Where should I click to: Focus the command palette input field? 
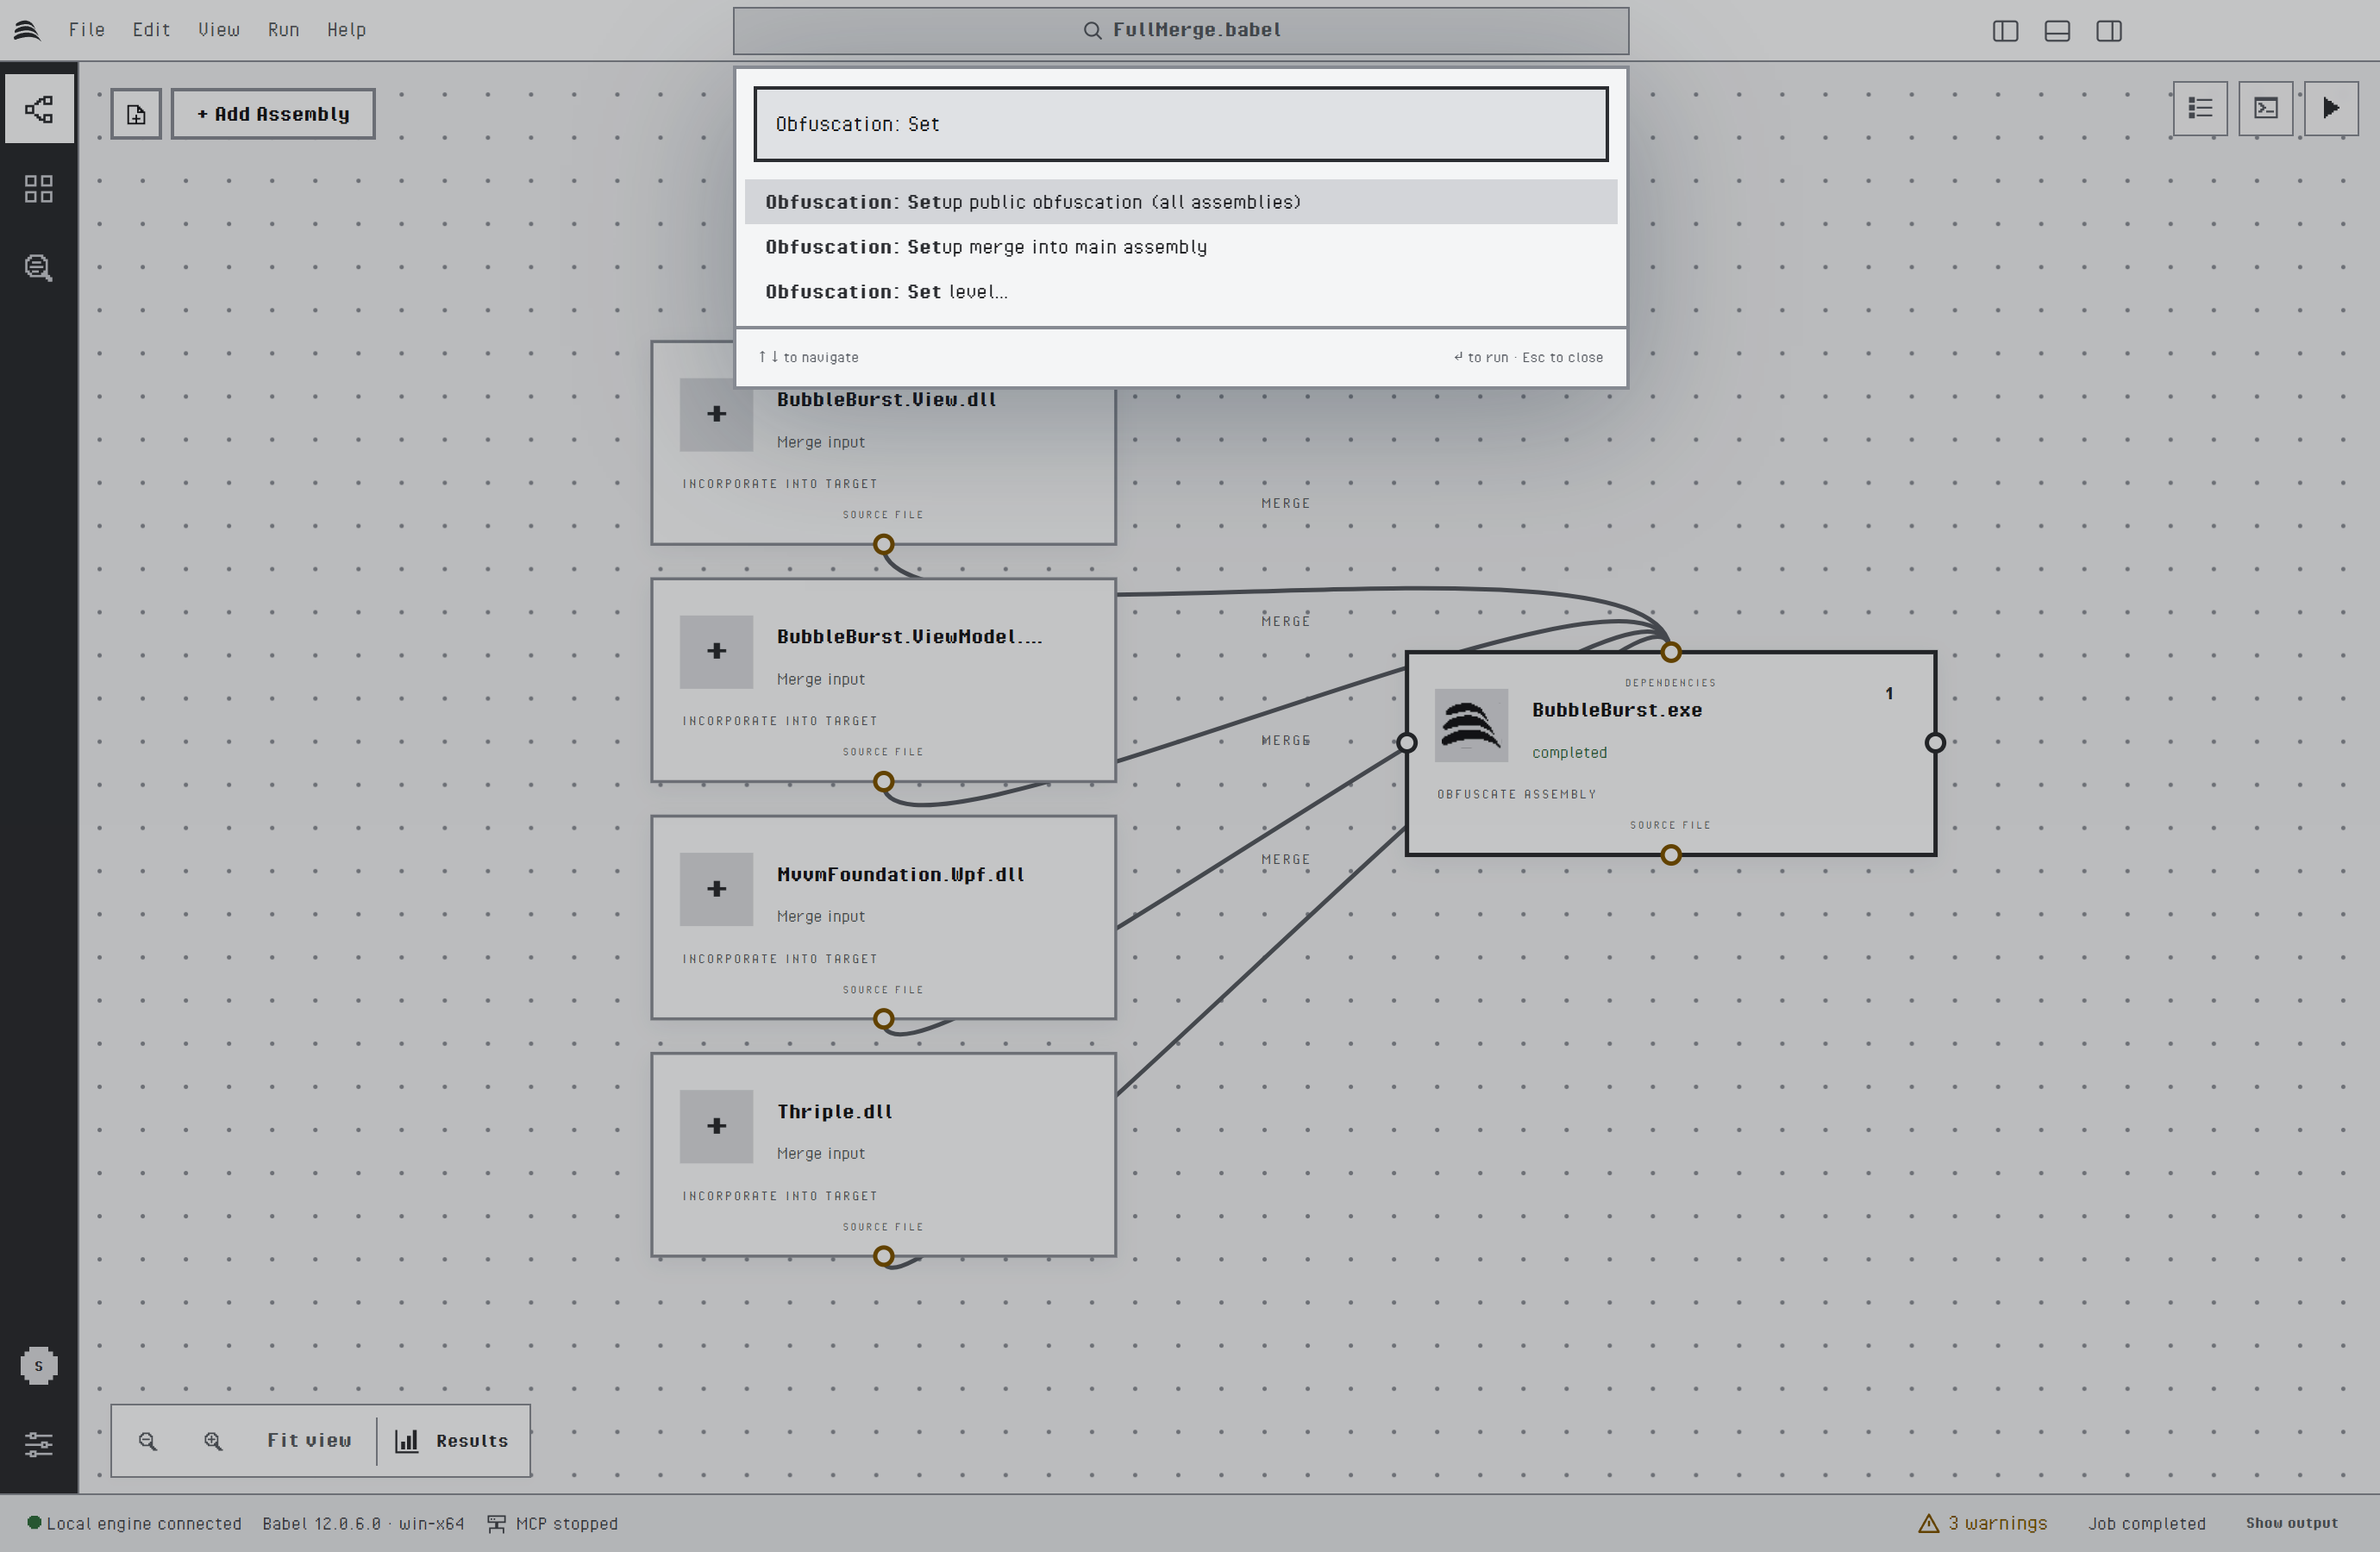(1180, 124)
